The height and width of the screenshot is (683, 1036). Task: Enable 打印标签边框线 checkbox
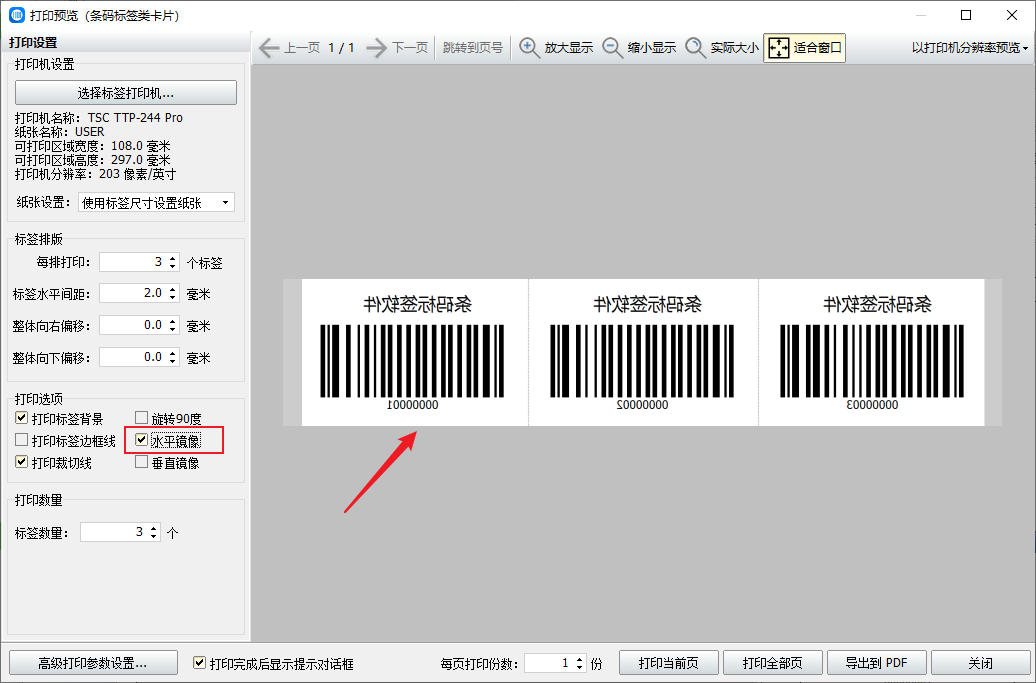pos(21,440)
